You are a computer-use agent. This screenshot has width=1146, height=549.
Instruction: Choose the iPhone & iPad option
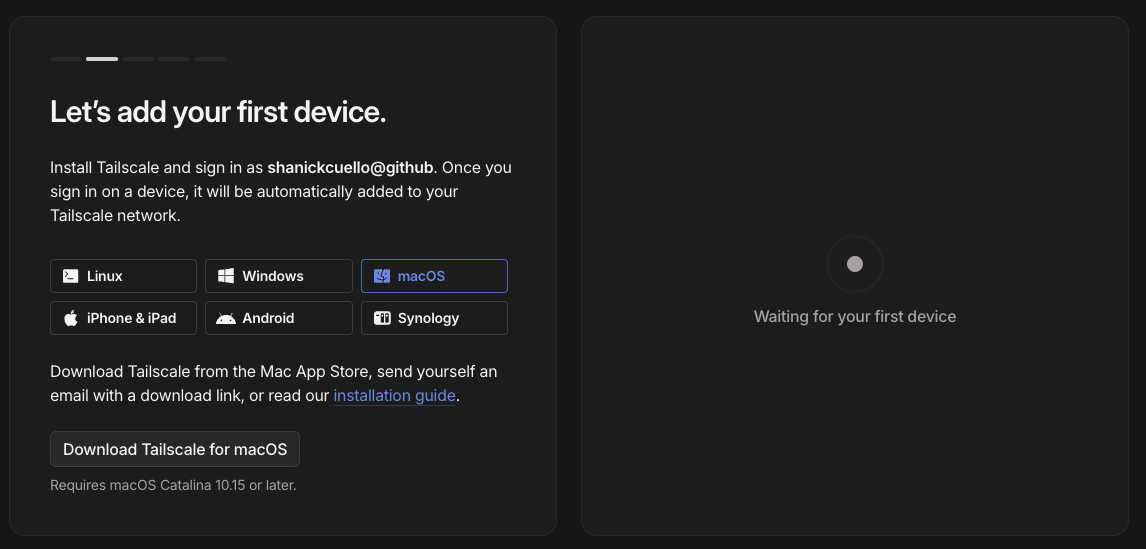pos(123,318)
